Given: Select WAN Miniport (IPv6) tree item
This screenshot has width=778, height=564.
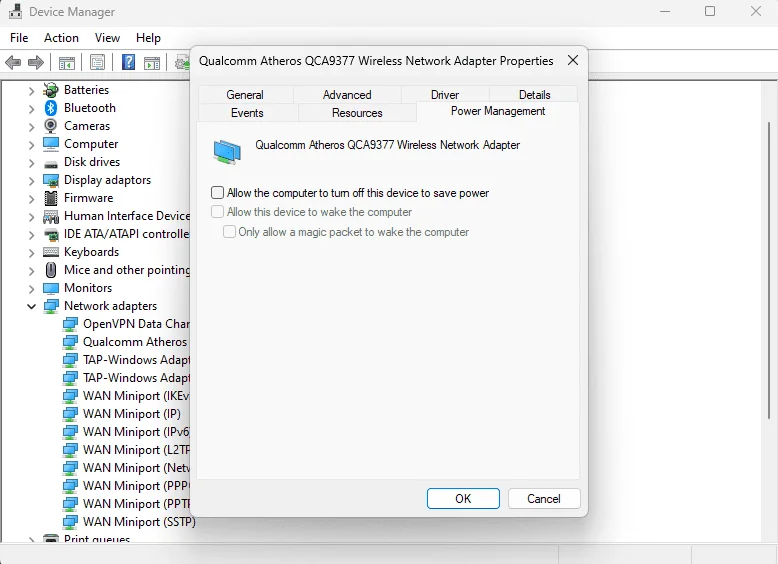Looking at the screenshot, I should (135, 432).
